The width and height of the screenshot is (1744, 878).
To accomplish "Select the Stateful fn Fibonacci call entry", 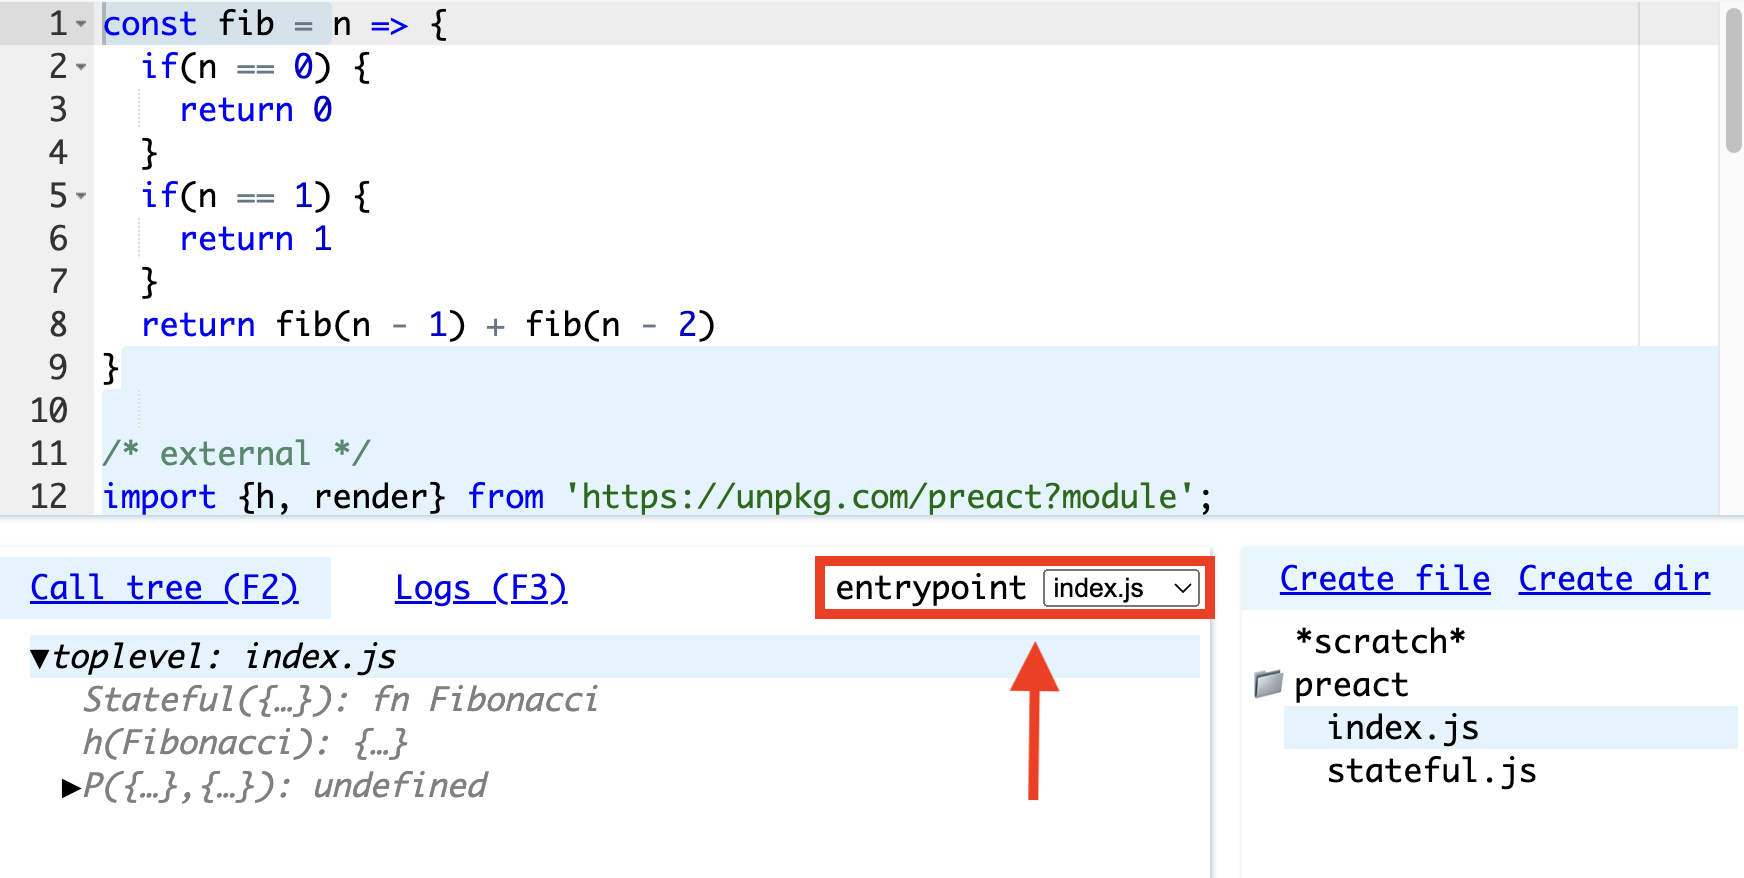I will (x=340, y=700).
